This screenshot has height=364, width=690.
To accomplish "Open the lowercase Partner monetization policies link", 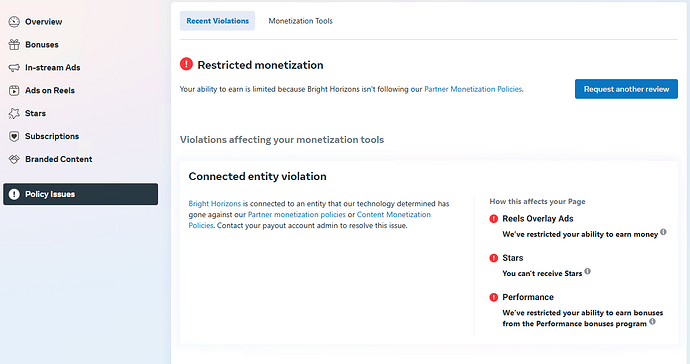I will (x=297, y=214).
